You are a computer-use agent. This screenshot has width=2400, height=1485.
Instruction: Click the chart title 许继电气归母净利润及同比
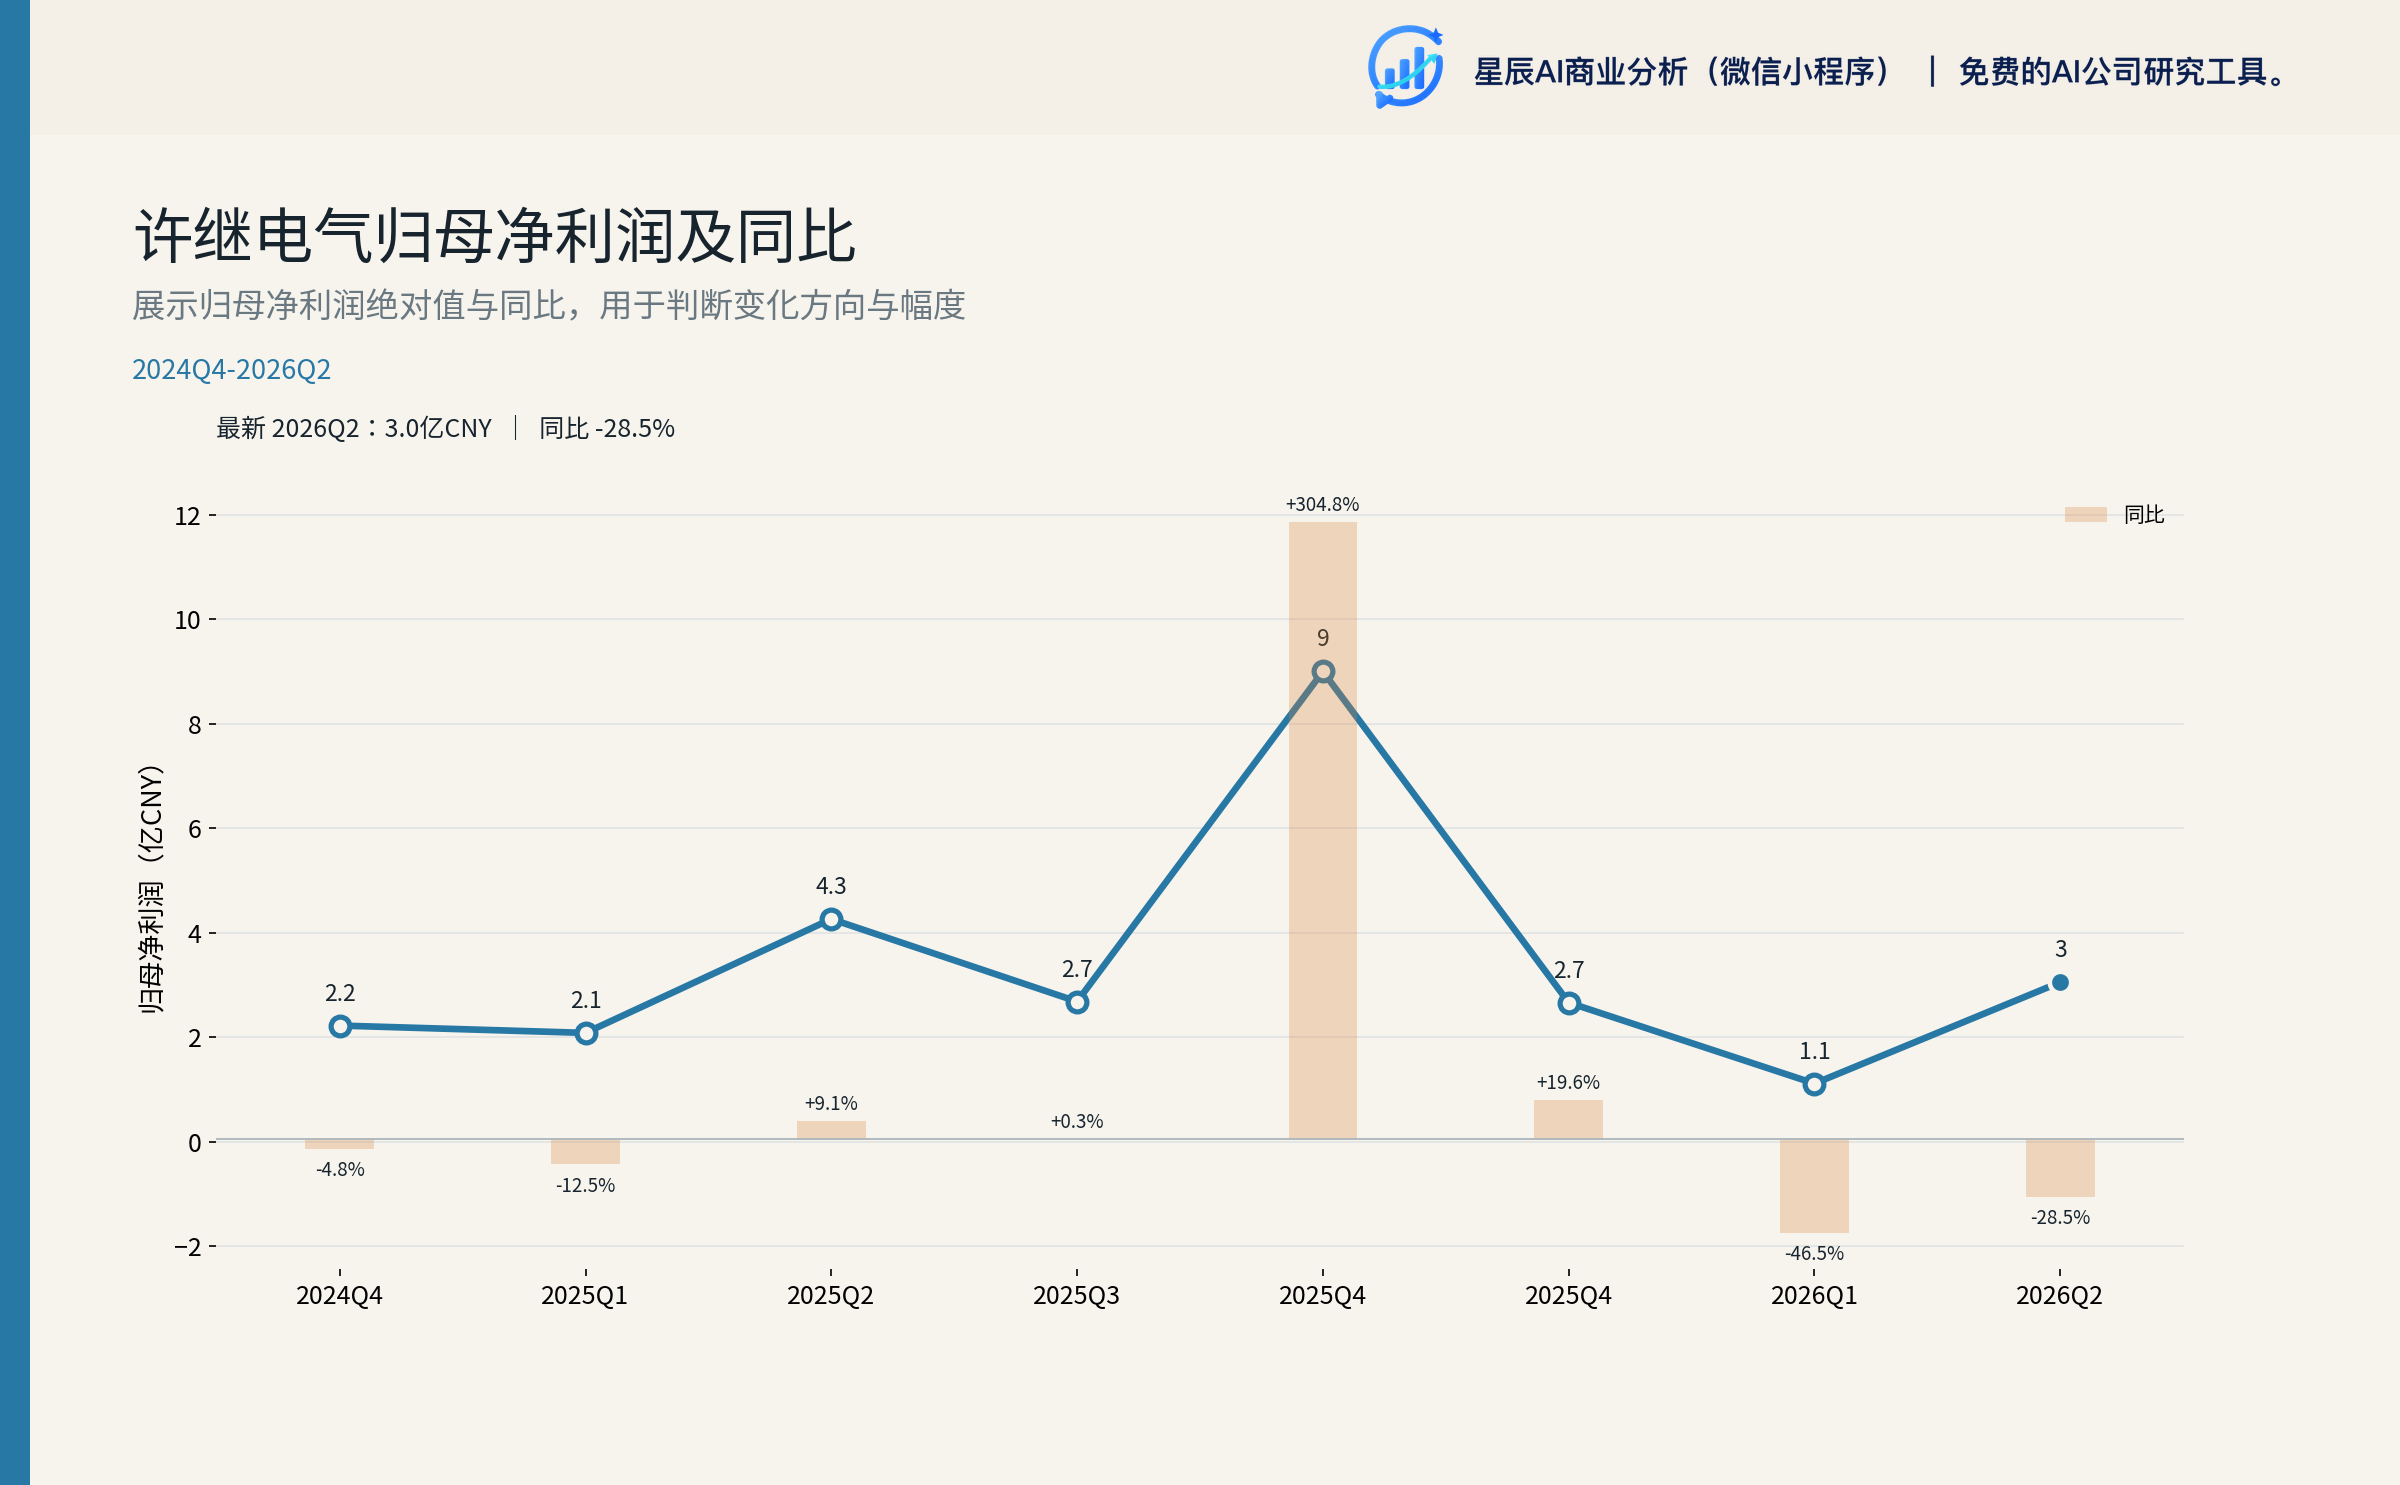tap(495, 236)
